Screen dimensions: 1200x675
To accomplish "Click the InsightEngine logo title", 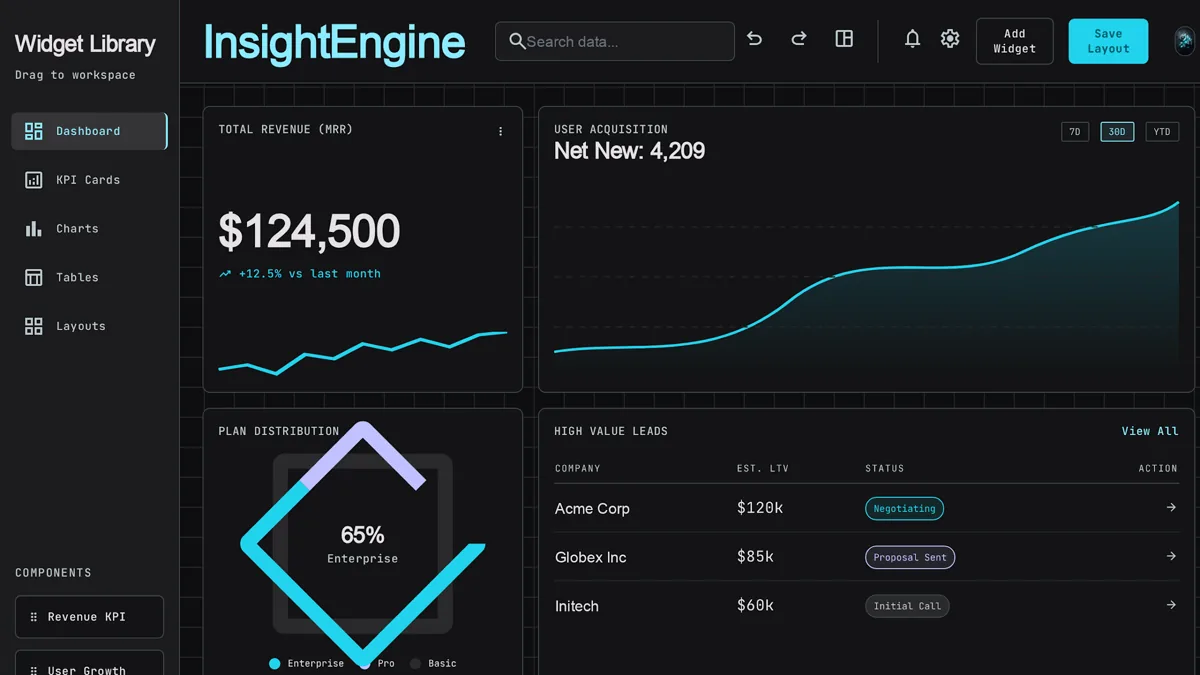I will [x=334, y=43].
